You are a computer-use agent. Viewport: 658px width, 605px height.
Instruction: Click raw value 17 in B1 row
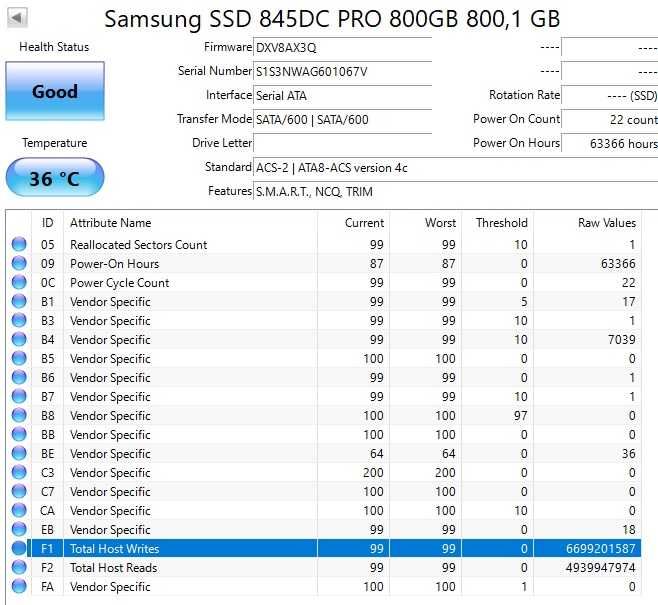(629, 302)
